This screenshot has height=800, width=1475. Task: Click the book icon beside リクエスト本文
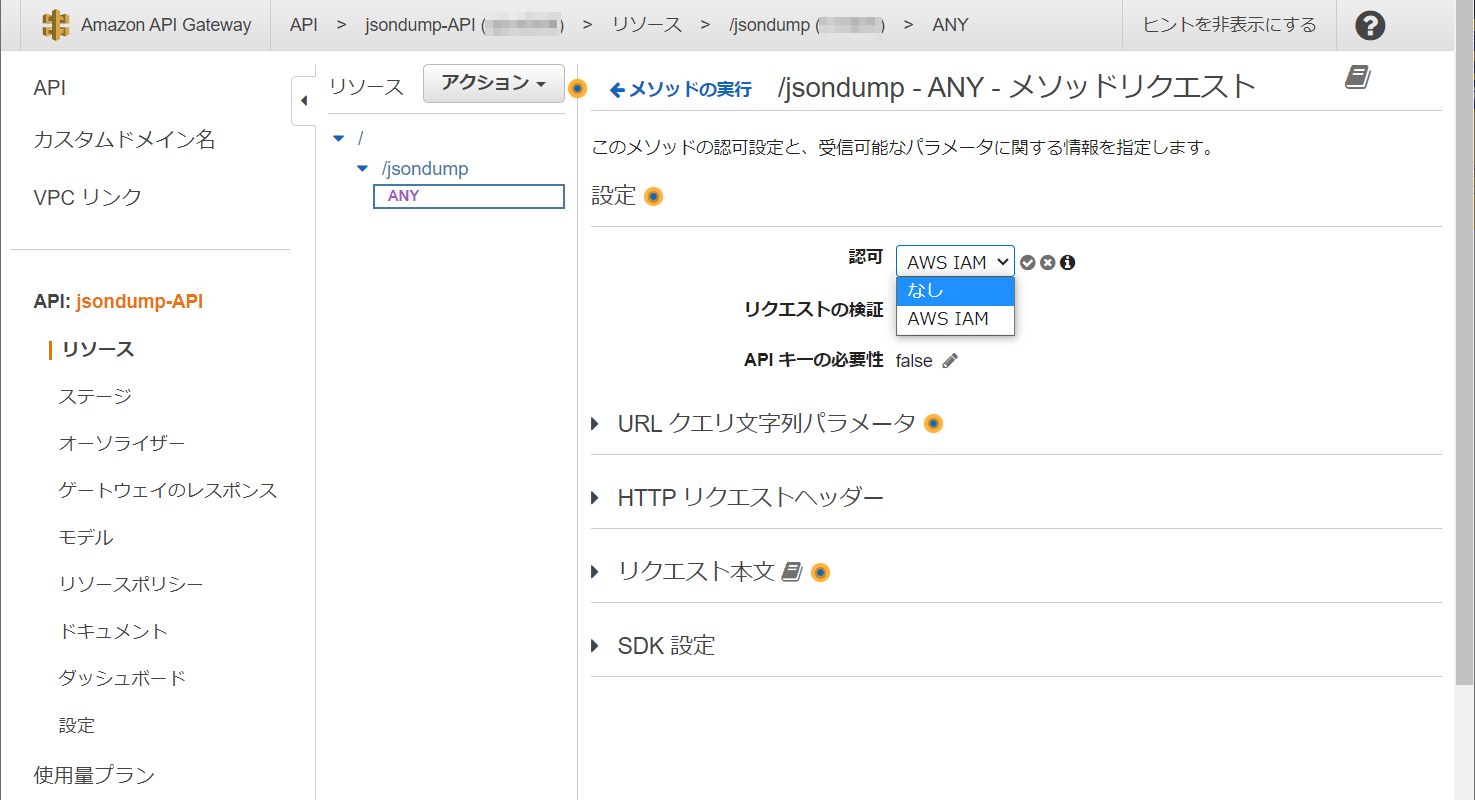coord(791,572)
